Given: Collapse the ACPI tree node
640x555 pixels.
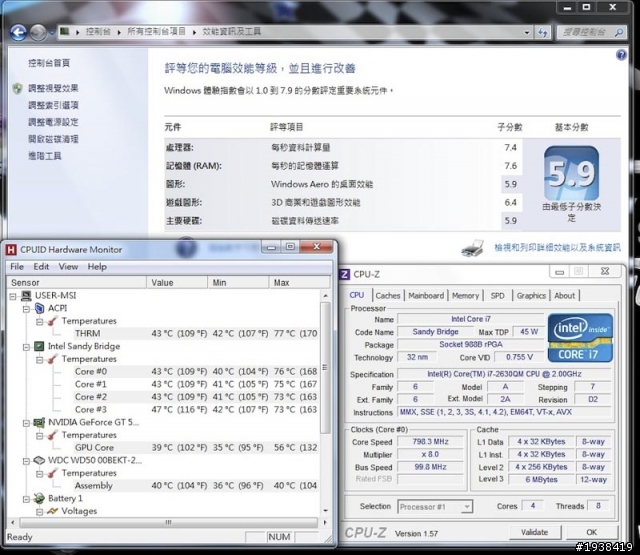Looking at the screenshot, I should pyautogui.click(x=27, y=309).
